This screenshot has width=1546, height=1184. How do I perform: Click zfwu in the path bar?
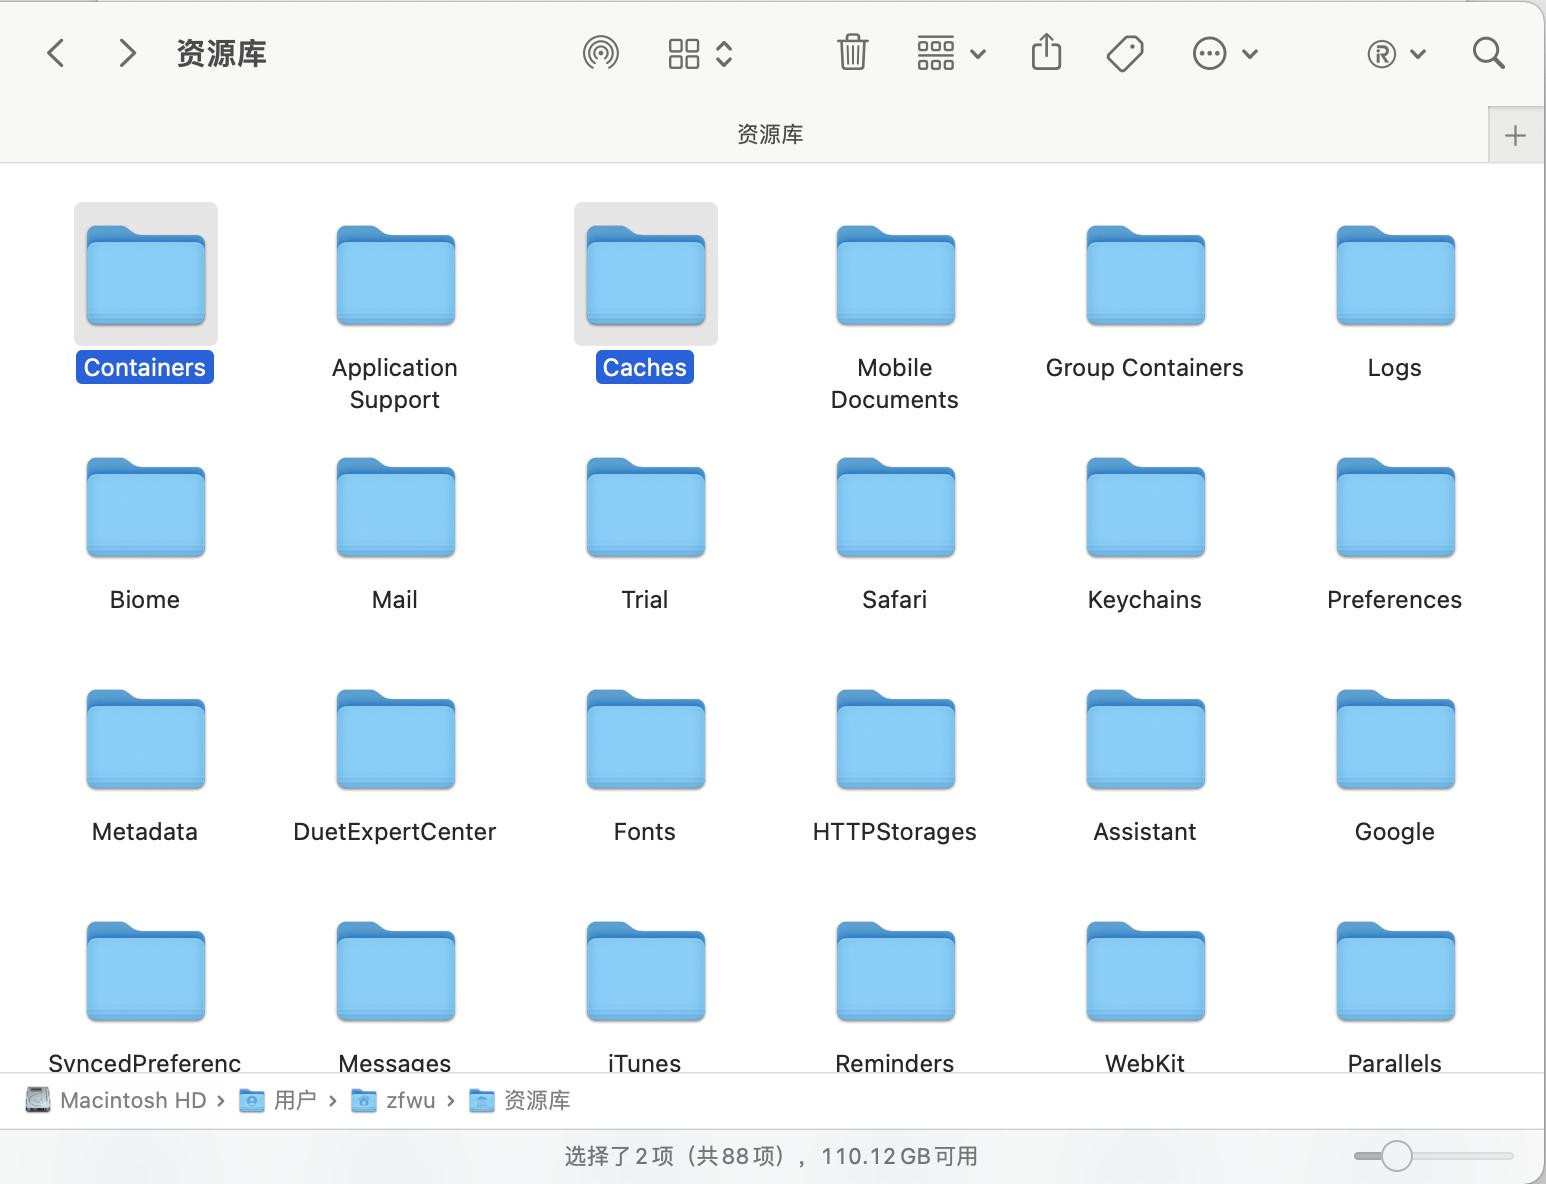pyautogui.click(x=410, y=1100)
